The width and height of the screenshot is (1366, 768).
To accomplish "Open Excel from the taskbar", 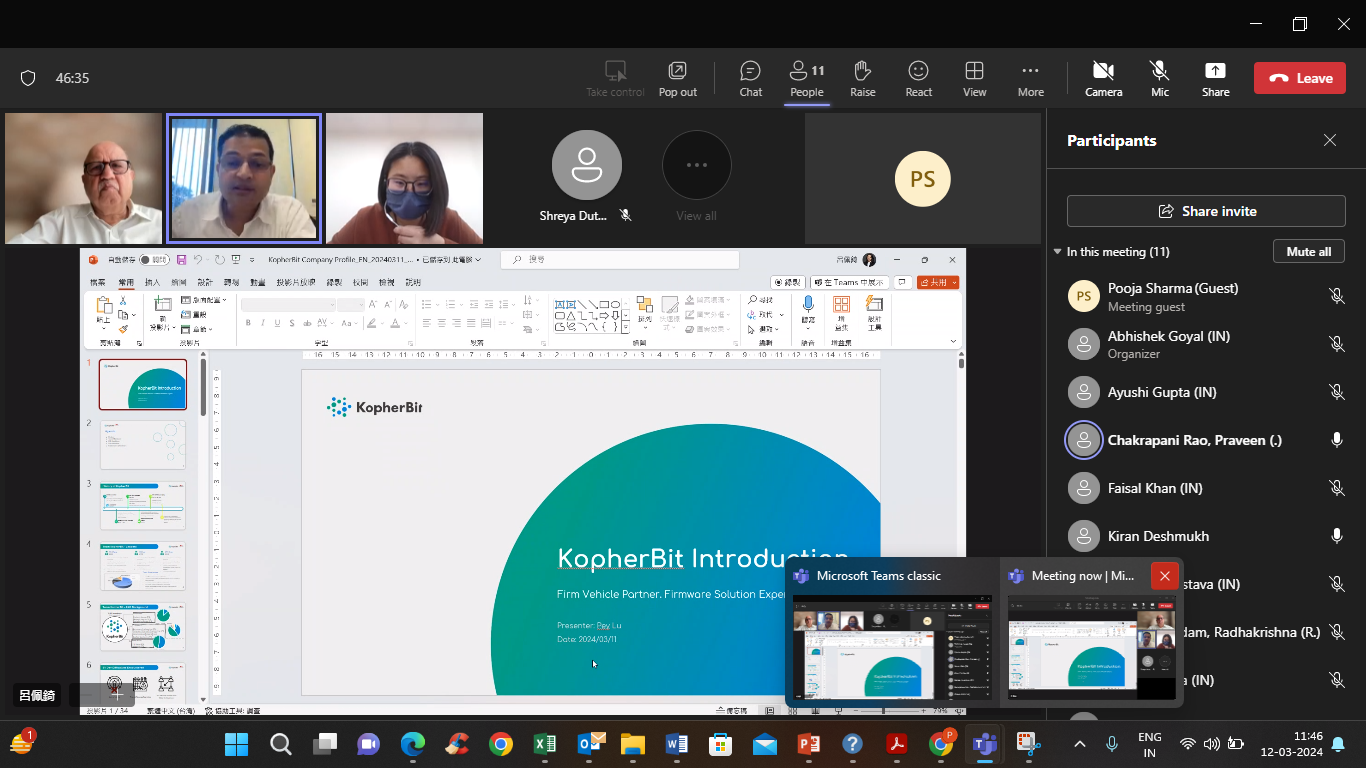I will point(545,744).
